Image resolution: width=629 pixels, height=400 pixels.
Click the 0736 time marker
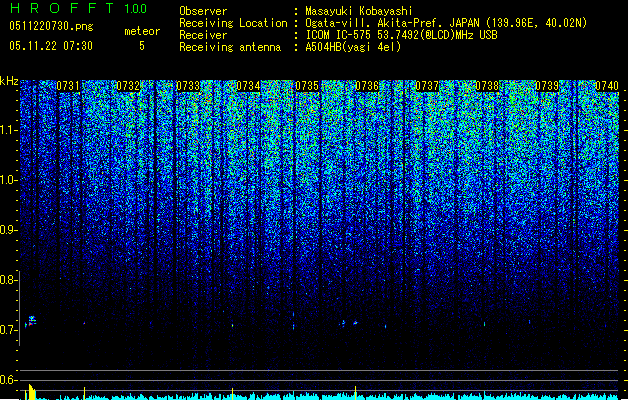point(367,86)
